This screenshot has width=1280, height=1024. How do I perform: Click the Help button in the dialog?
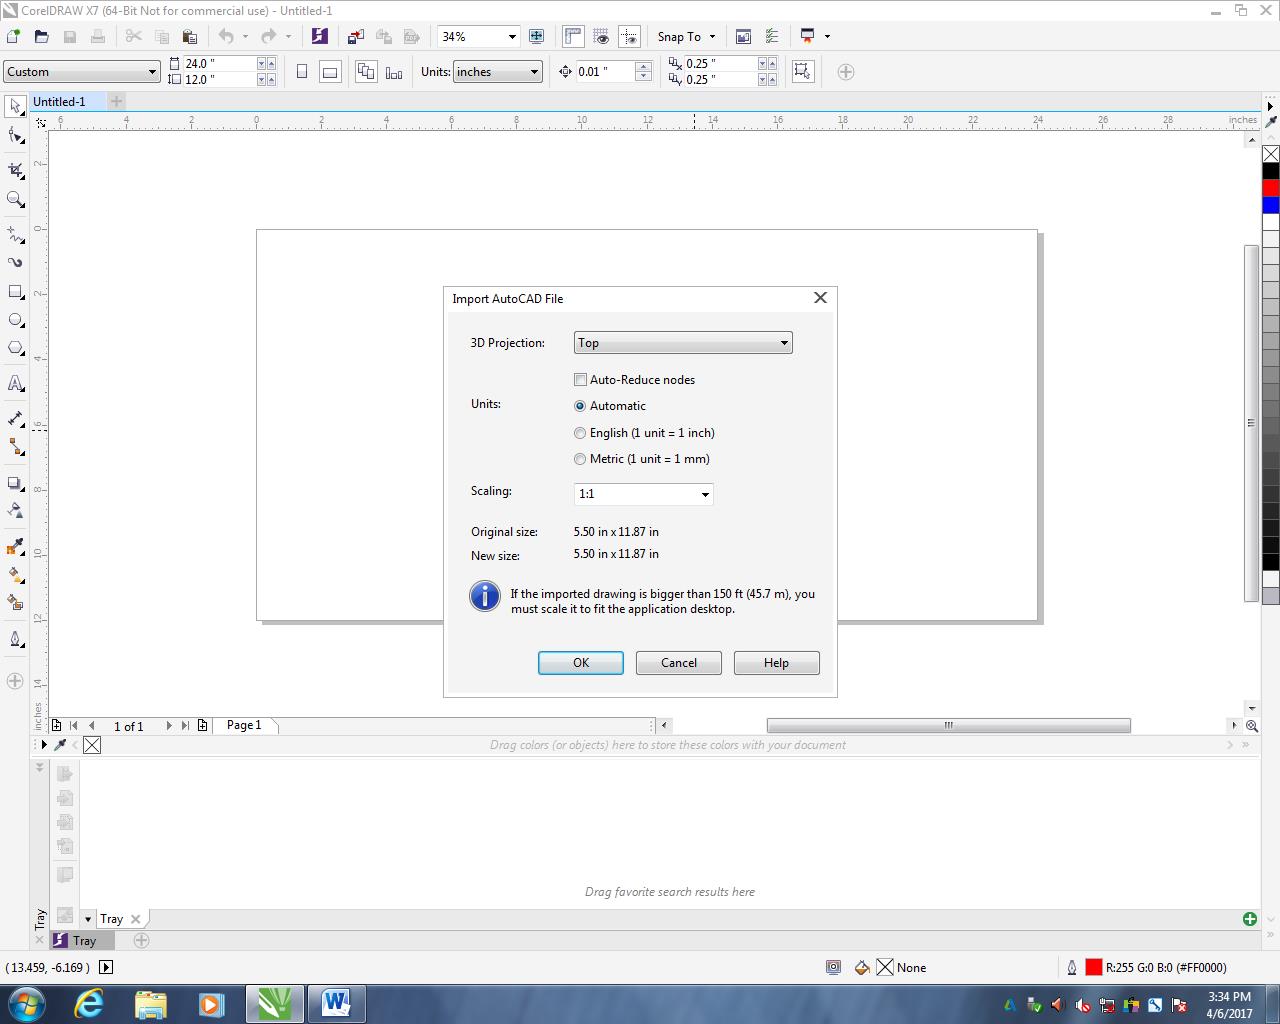point(777,663)
